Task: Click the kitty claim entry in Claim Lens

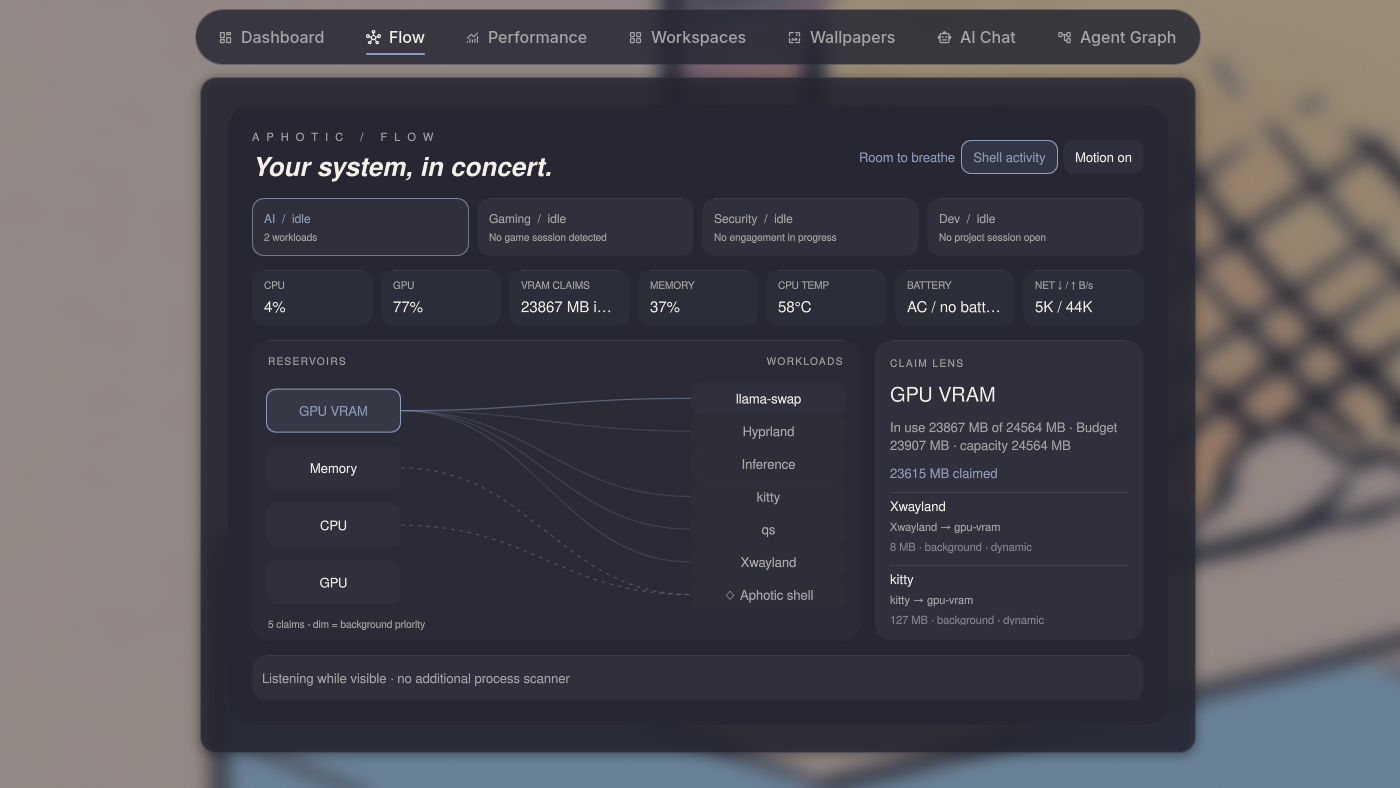Action: point(1009,599)
